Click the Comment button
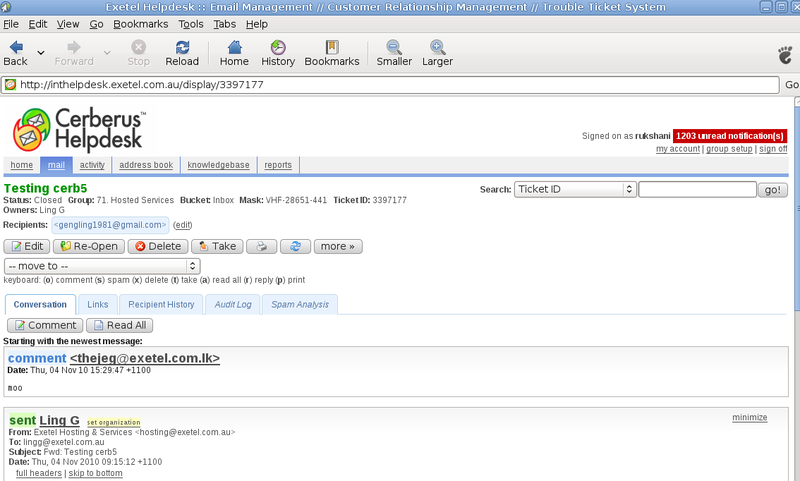Screen dimensions: 800x481 pos(45,325)
